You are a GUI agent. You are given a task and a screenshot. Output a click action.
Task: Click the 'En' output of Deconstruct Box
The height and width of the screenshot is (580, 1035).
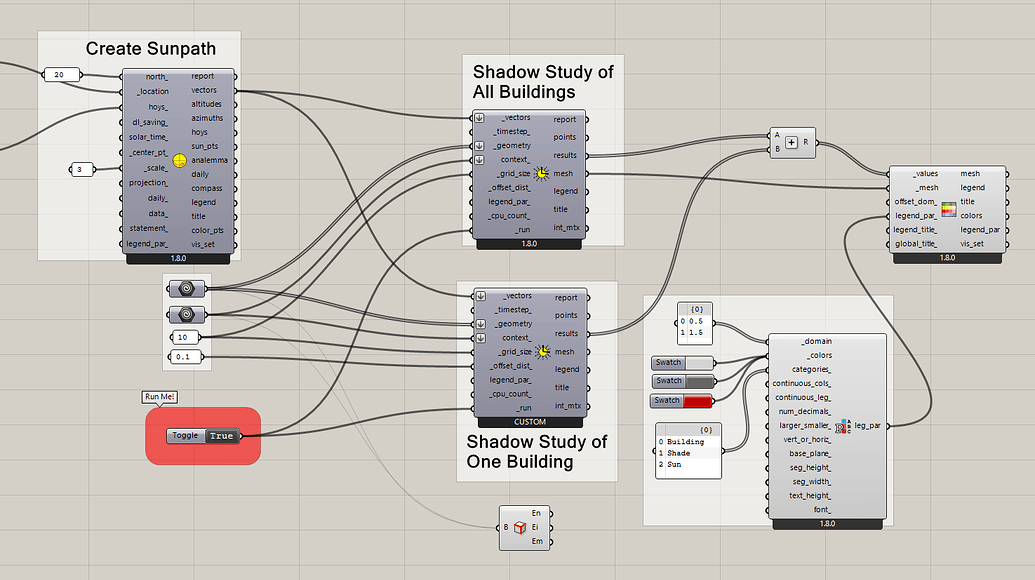(x=537, y=513)
